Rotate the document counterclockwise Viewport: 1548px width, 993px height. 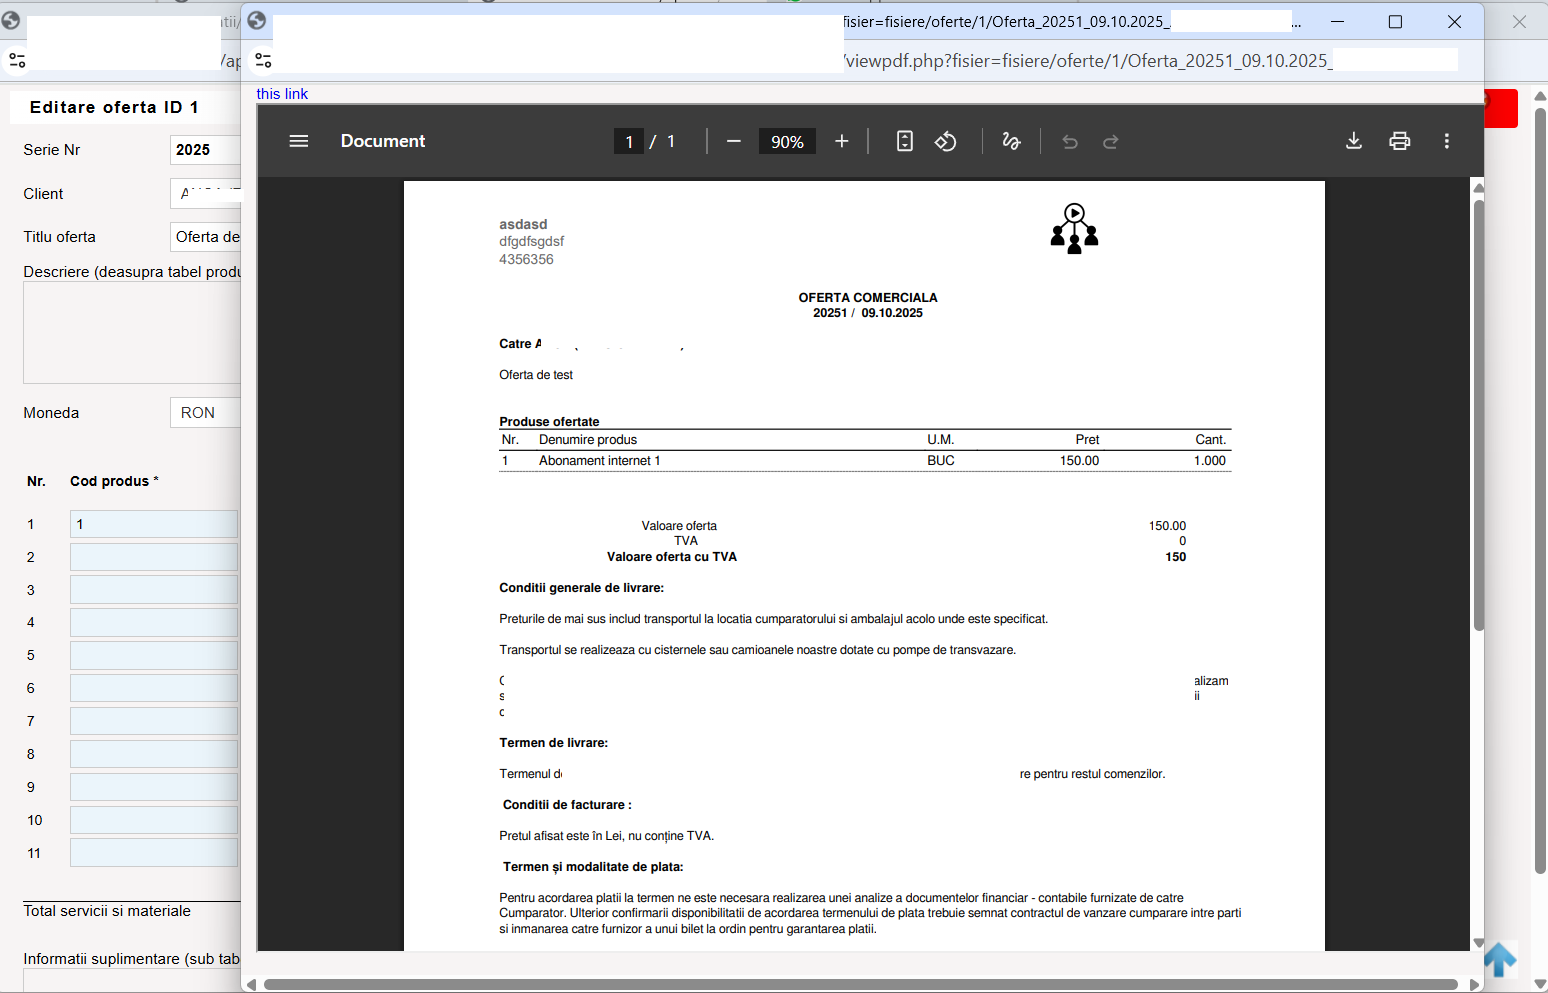click(x=946, y=141)
